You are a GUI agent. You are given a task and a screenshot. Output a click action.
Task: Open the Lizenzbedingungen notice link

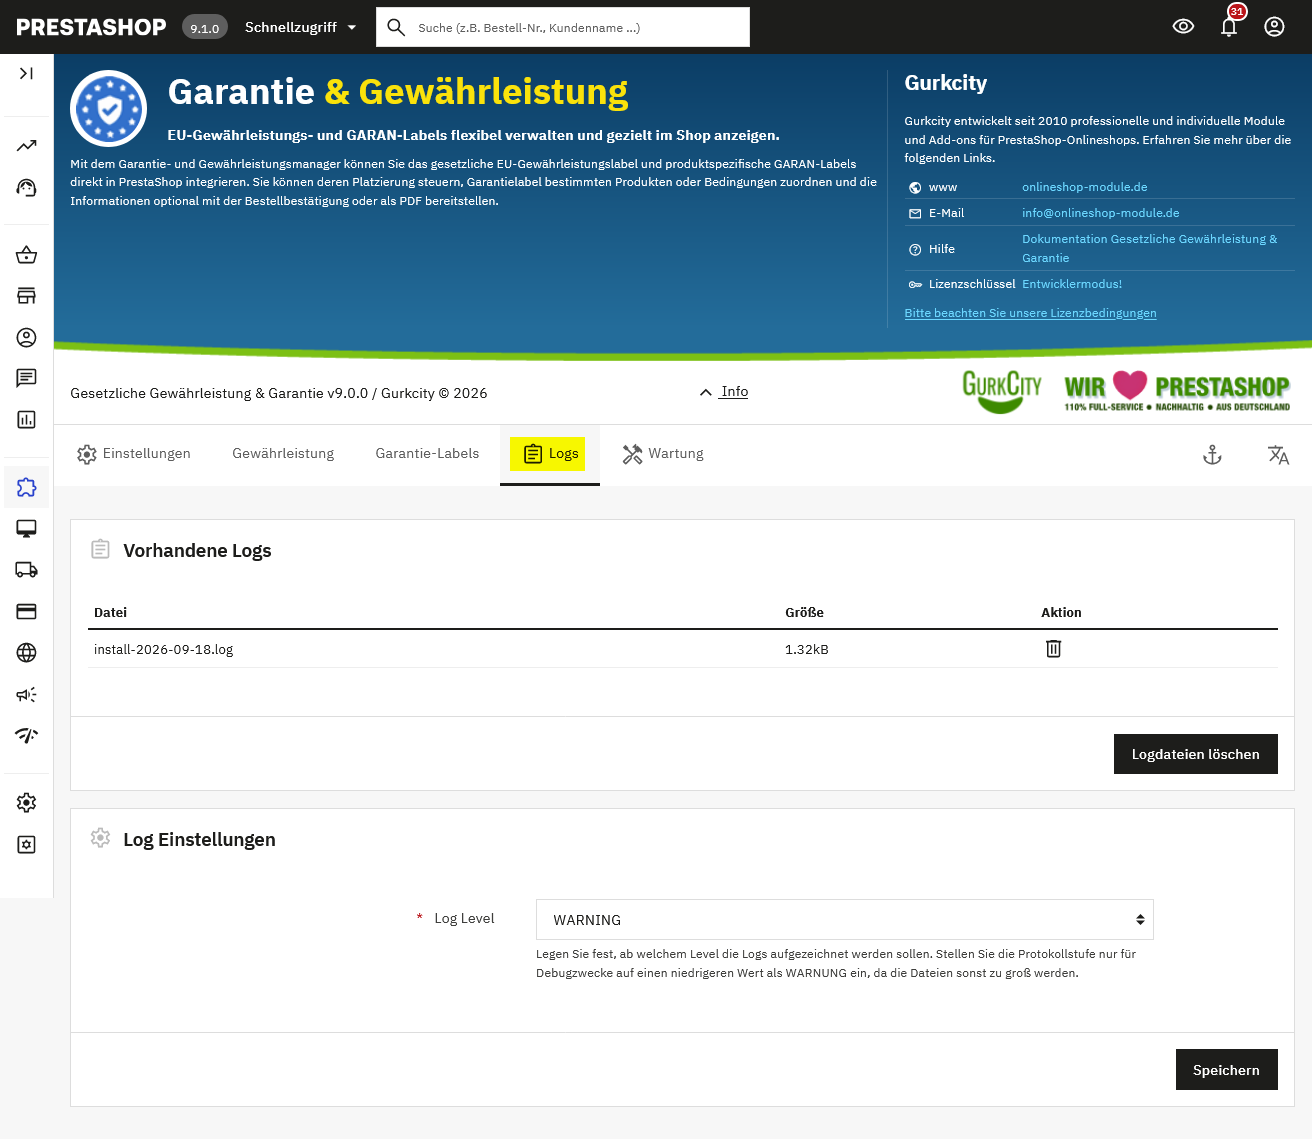tap(1030, 313)
